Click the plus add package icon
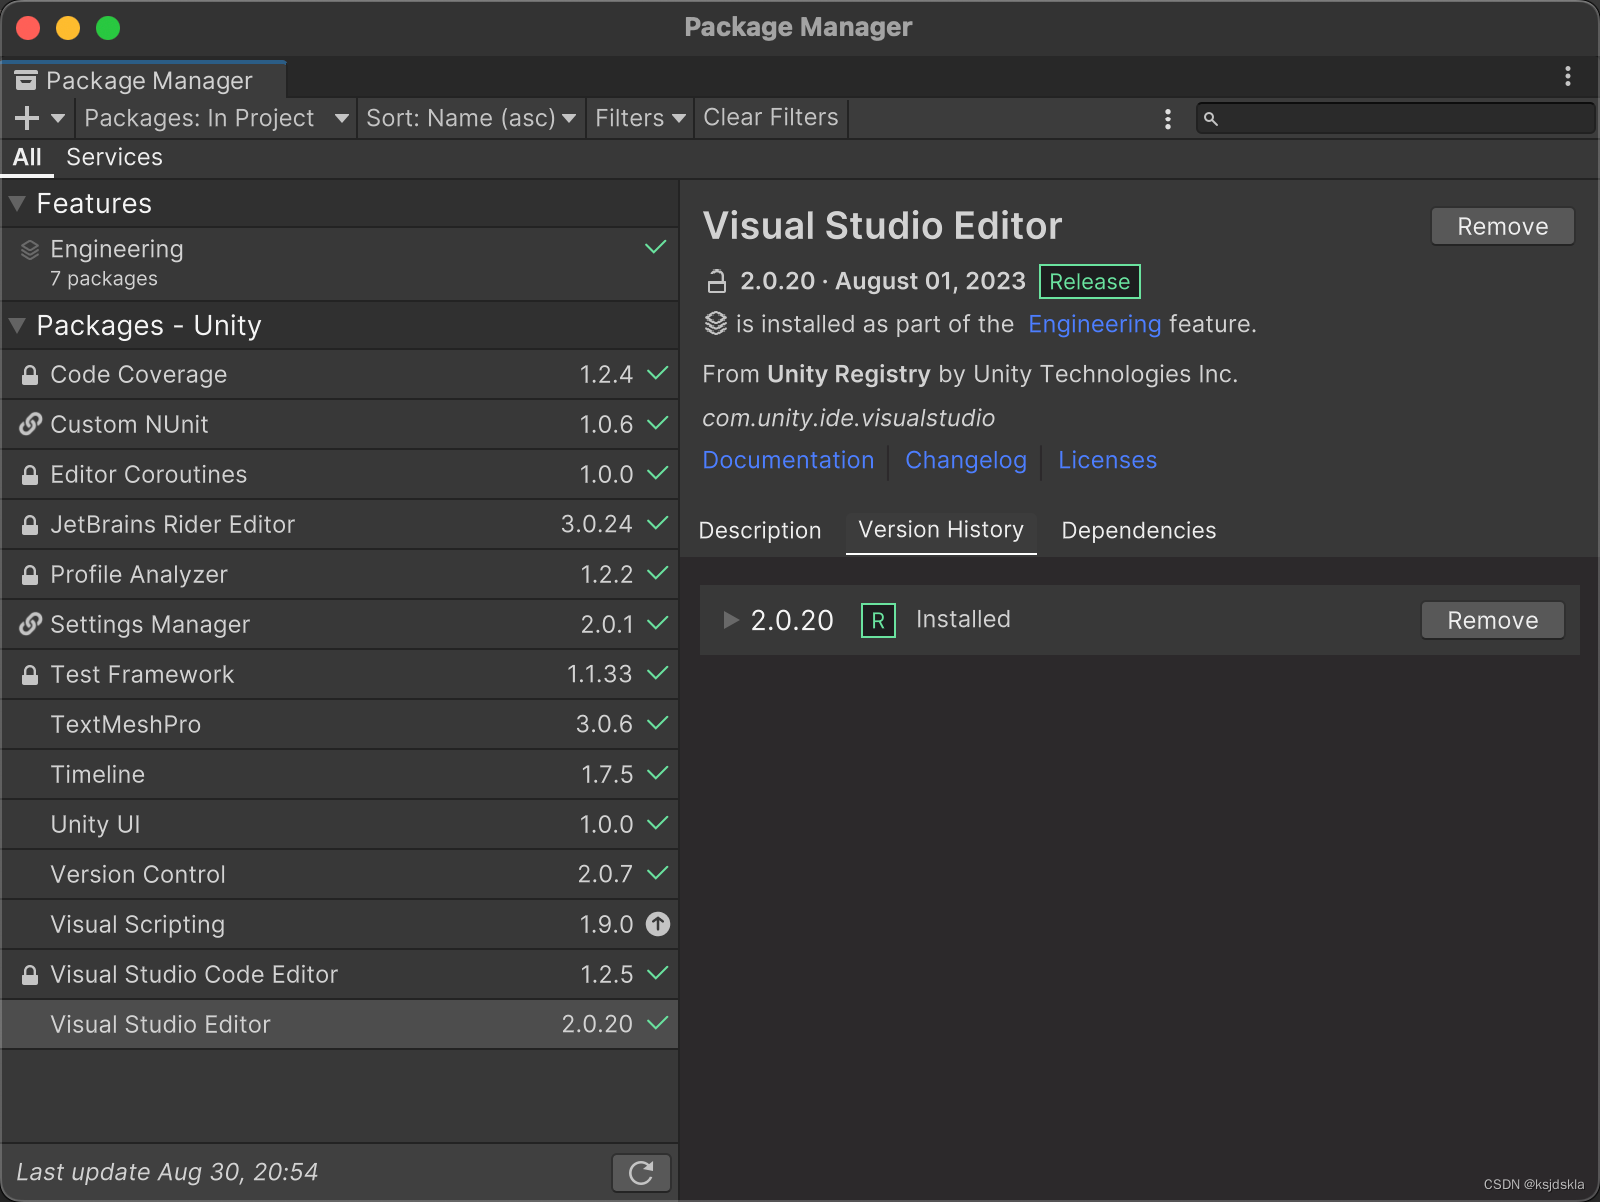 click(27, 118)
